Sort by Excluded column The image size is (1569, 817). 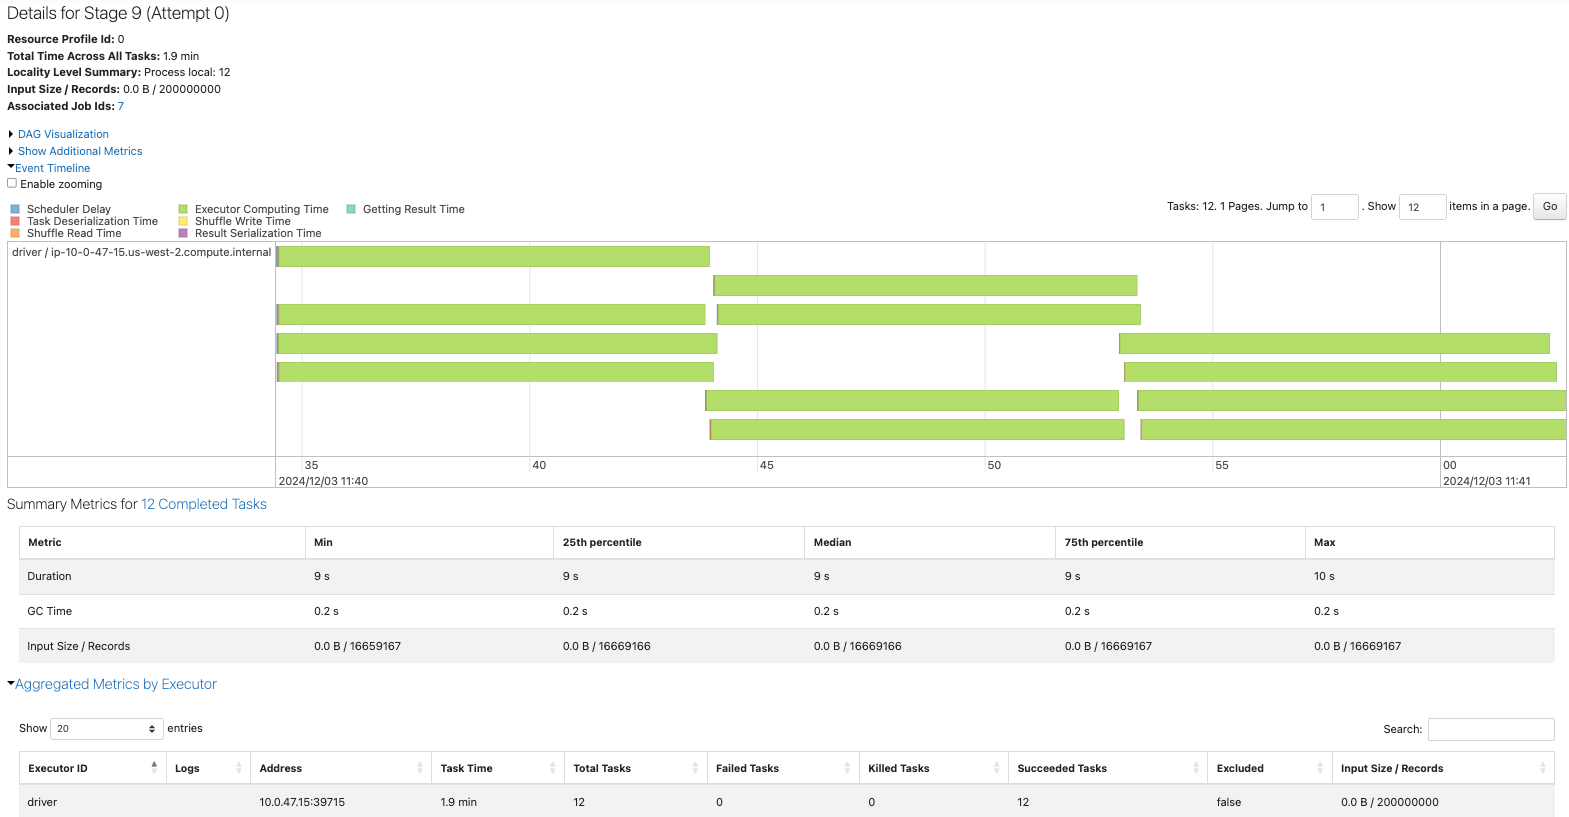1270,768
